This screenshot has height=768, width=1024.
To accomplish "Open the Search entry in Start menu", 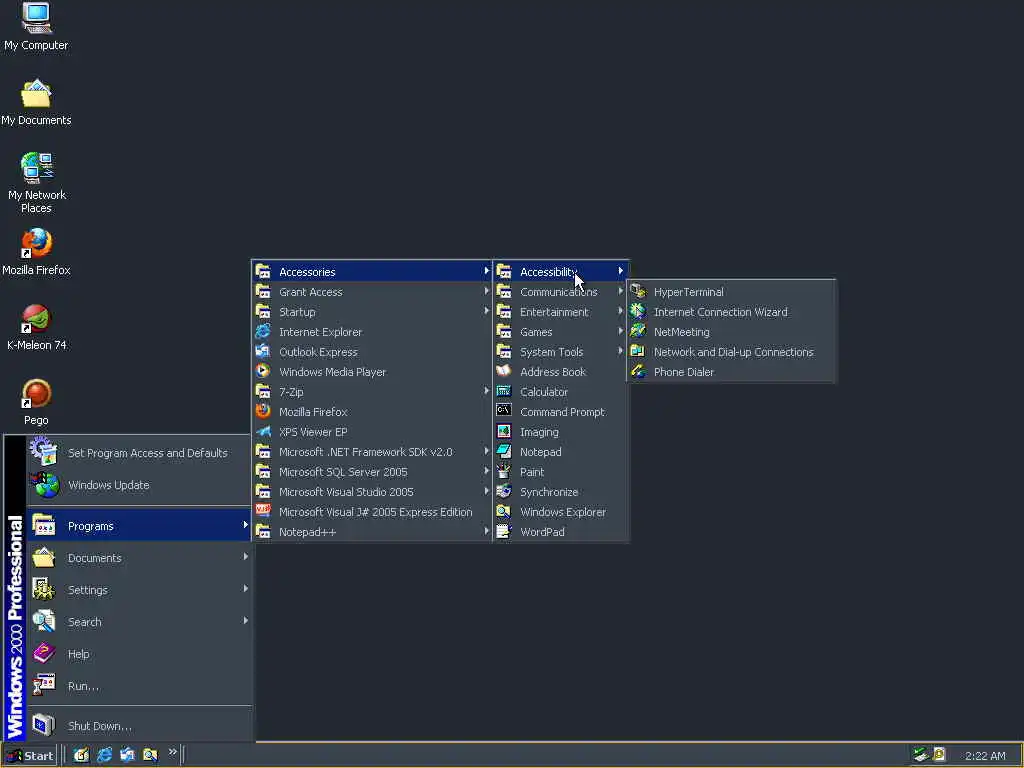I will coord(139,622).
